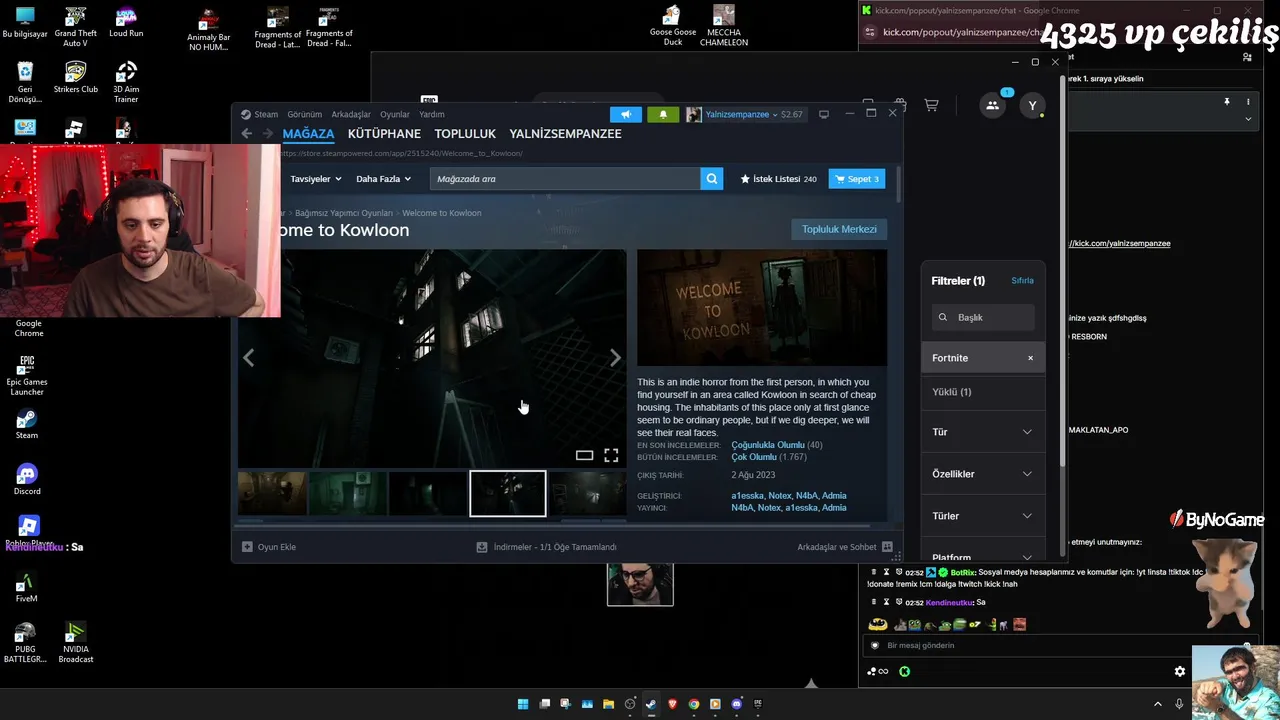1280x720 pixels.
Task: Open the Oyunlar menu
Action: [x=395, y=114]
